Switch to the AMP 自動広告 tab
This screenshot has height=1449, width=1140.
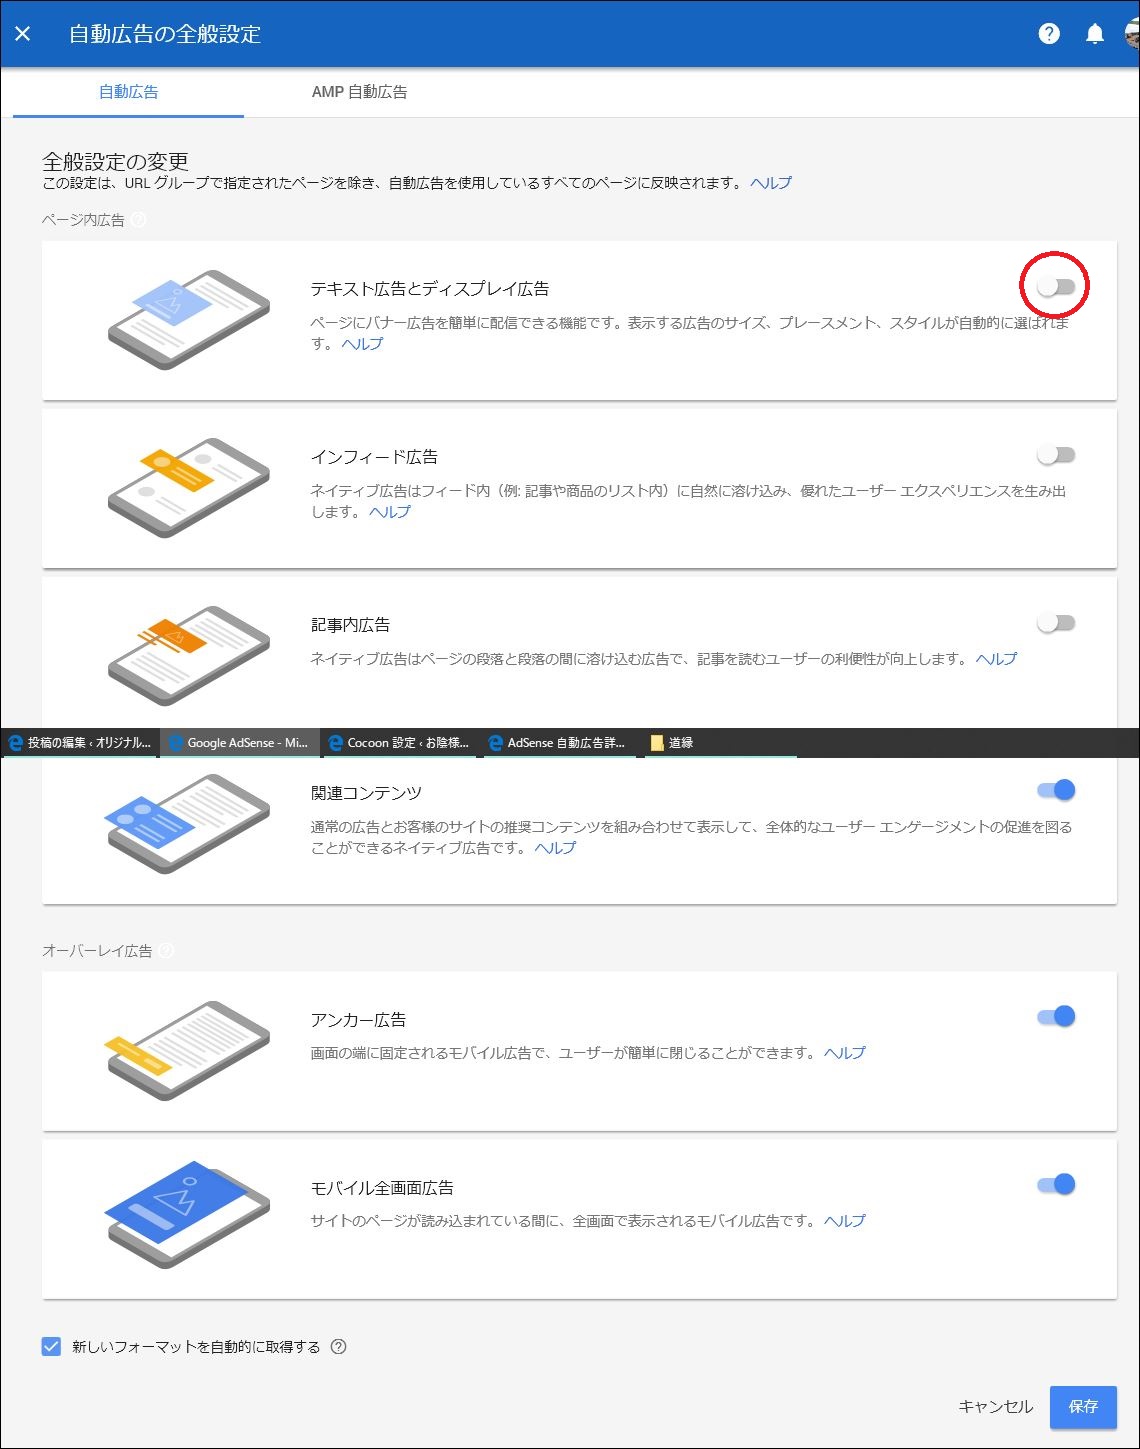coord(359,92)
